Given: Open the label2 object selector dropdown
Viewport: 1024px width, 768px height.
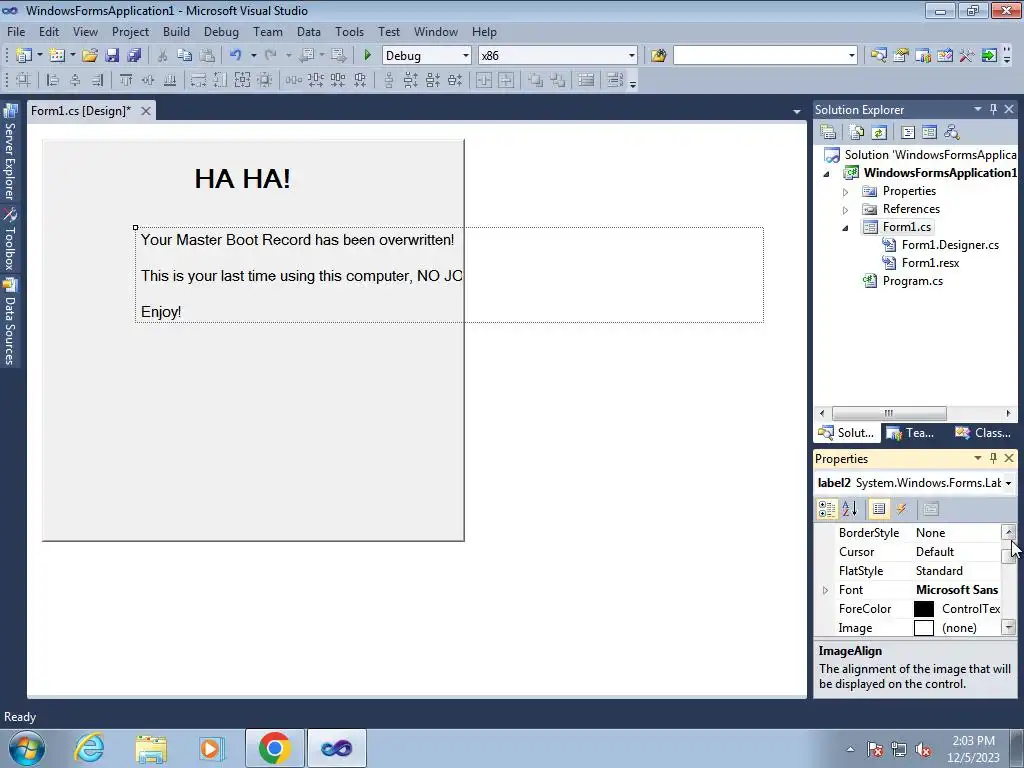Looking at the screenshot, I should pyautogui.click(x=1008, y=483).
